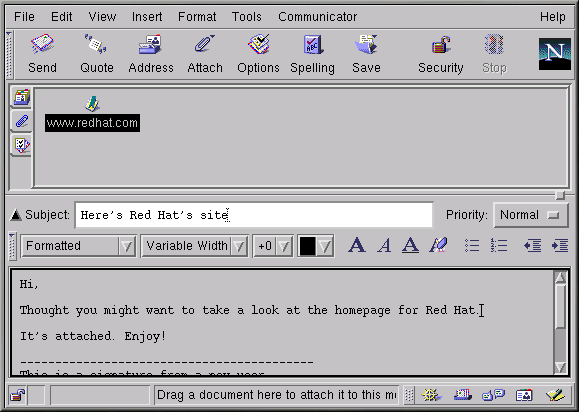Screen dimensions: 579x412
Task: Open the Spelling checker icon
Action: pyautogui.click(x=313, y=45)
